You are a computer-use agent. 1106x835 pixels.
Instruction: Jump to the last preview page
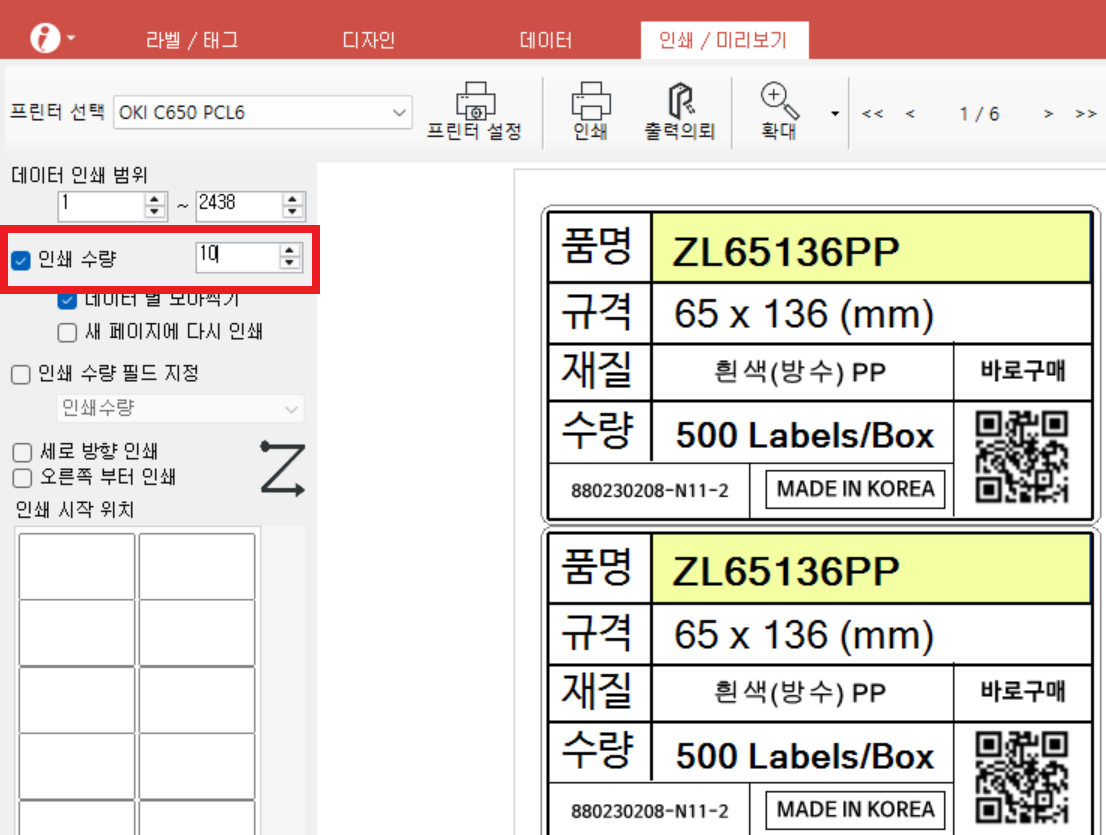point(1086,114)
